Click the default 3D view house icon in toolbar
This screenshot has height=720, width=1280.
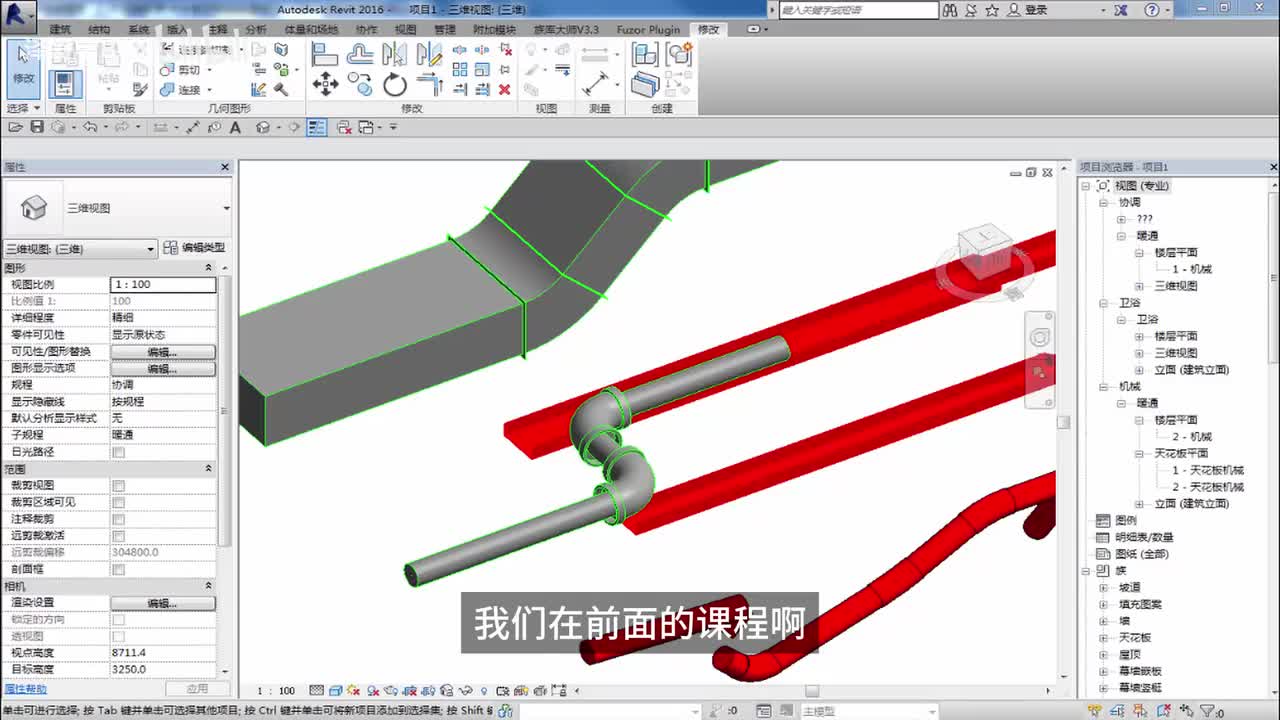click(263, 127)
